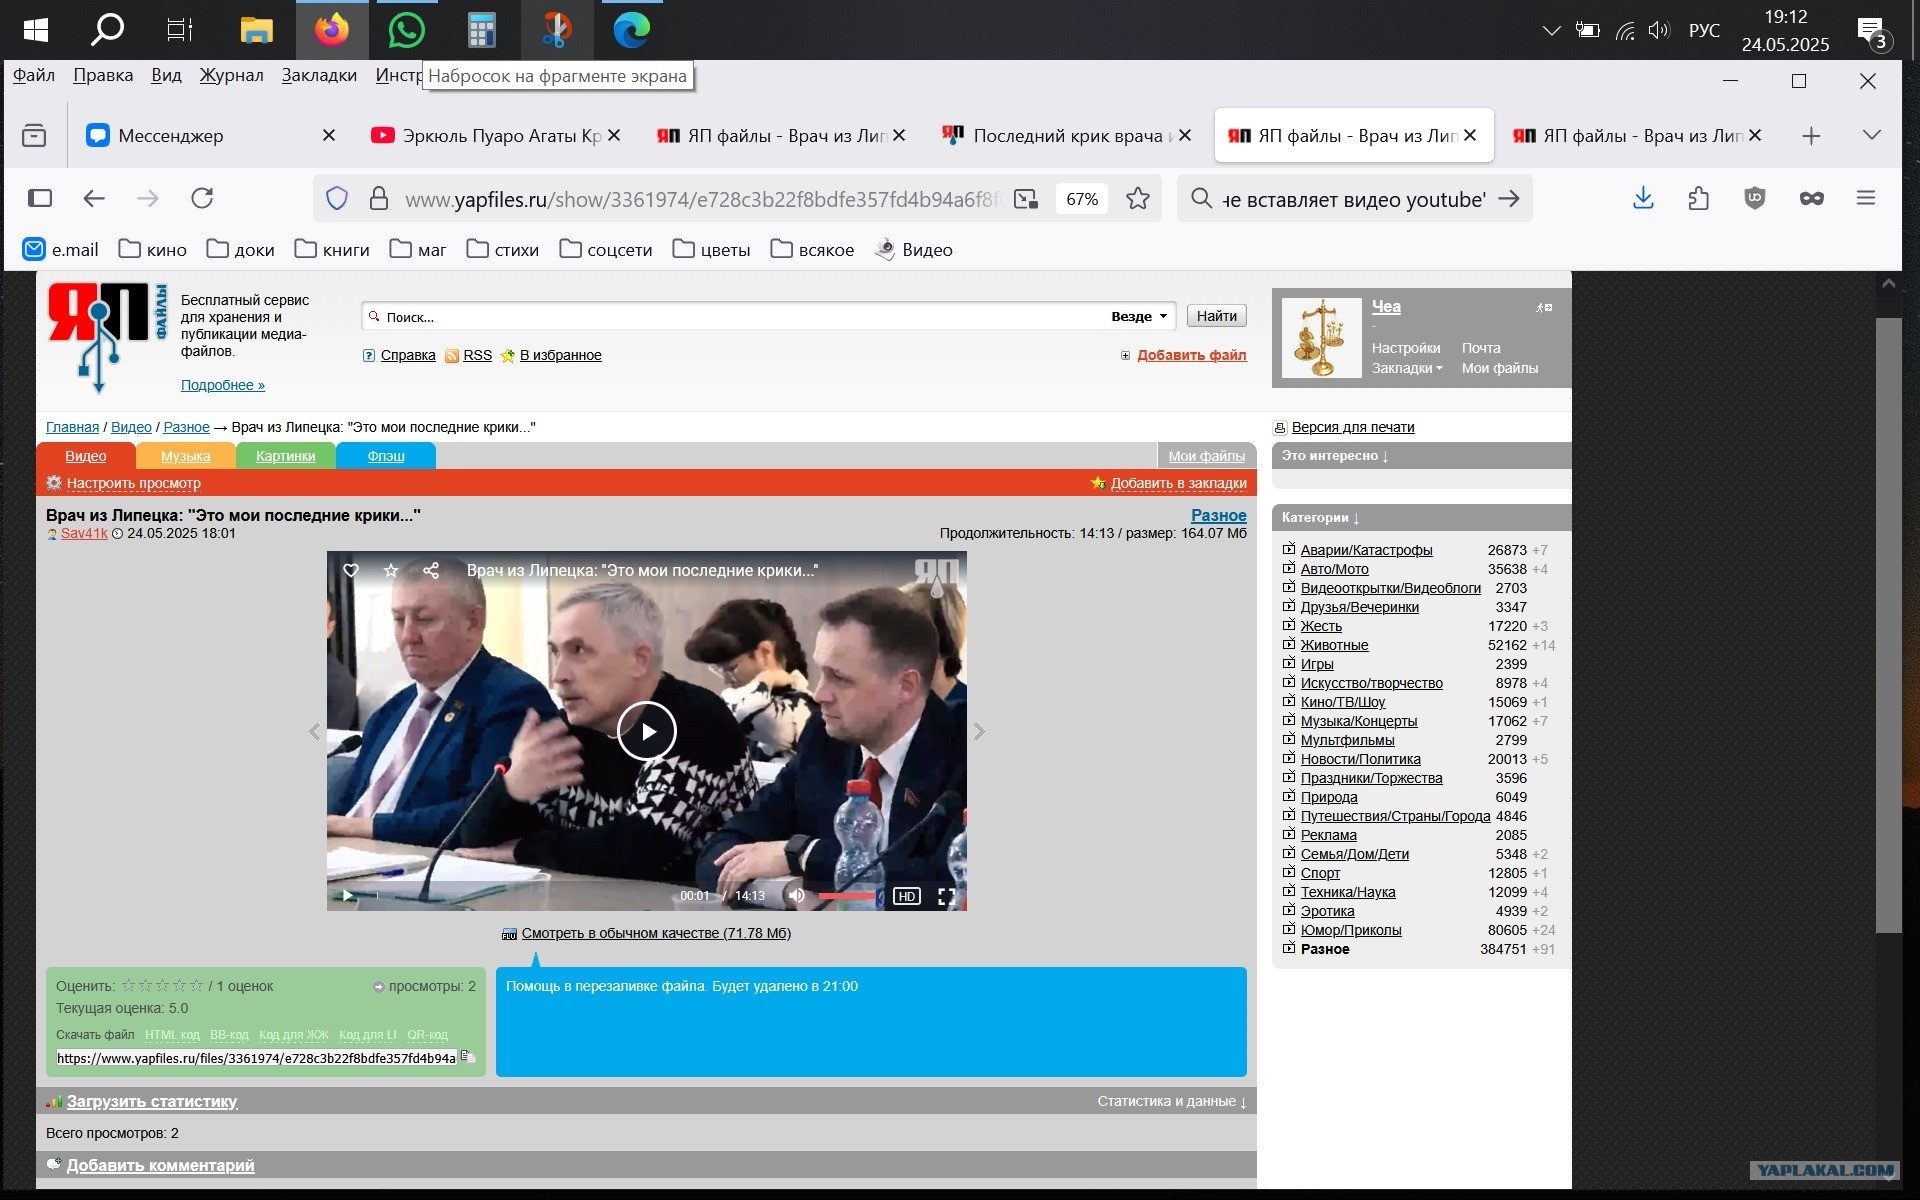Viewport: 1920px width, 1200px height.
Task: Play the video with center button
Action: [x=647, y=732]
